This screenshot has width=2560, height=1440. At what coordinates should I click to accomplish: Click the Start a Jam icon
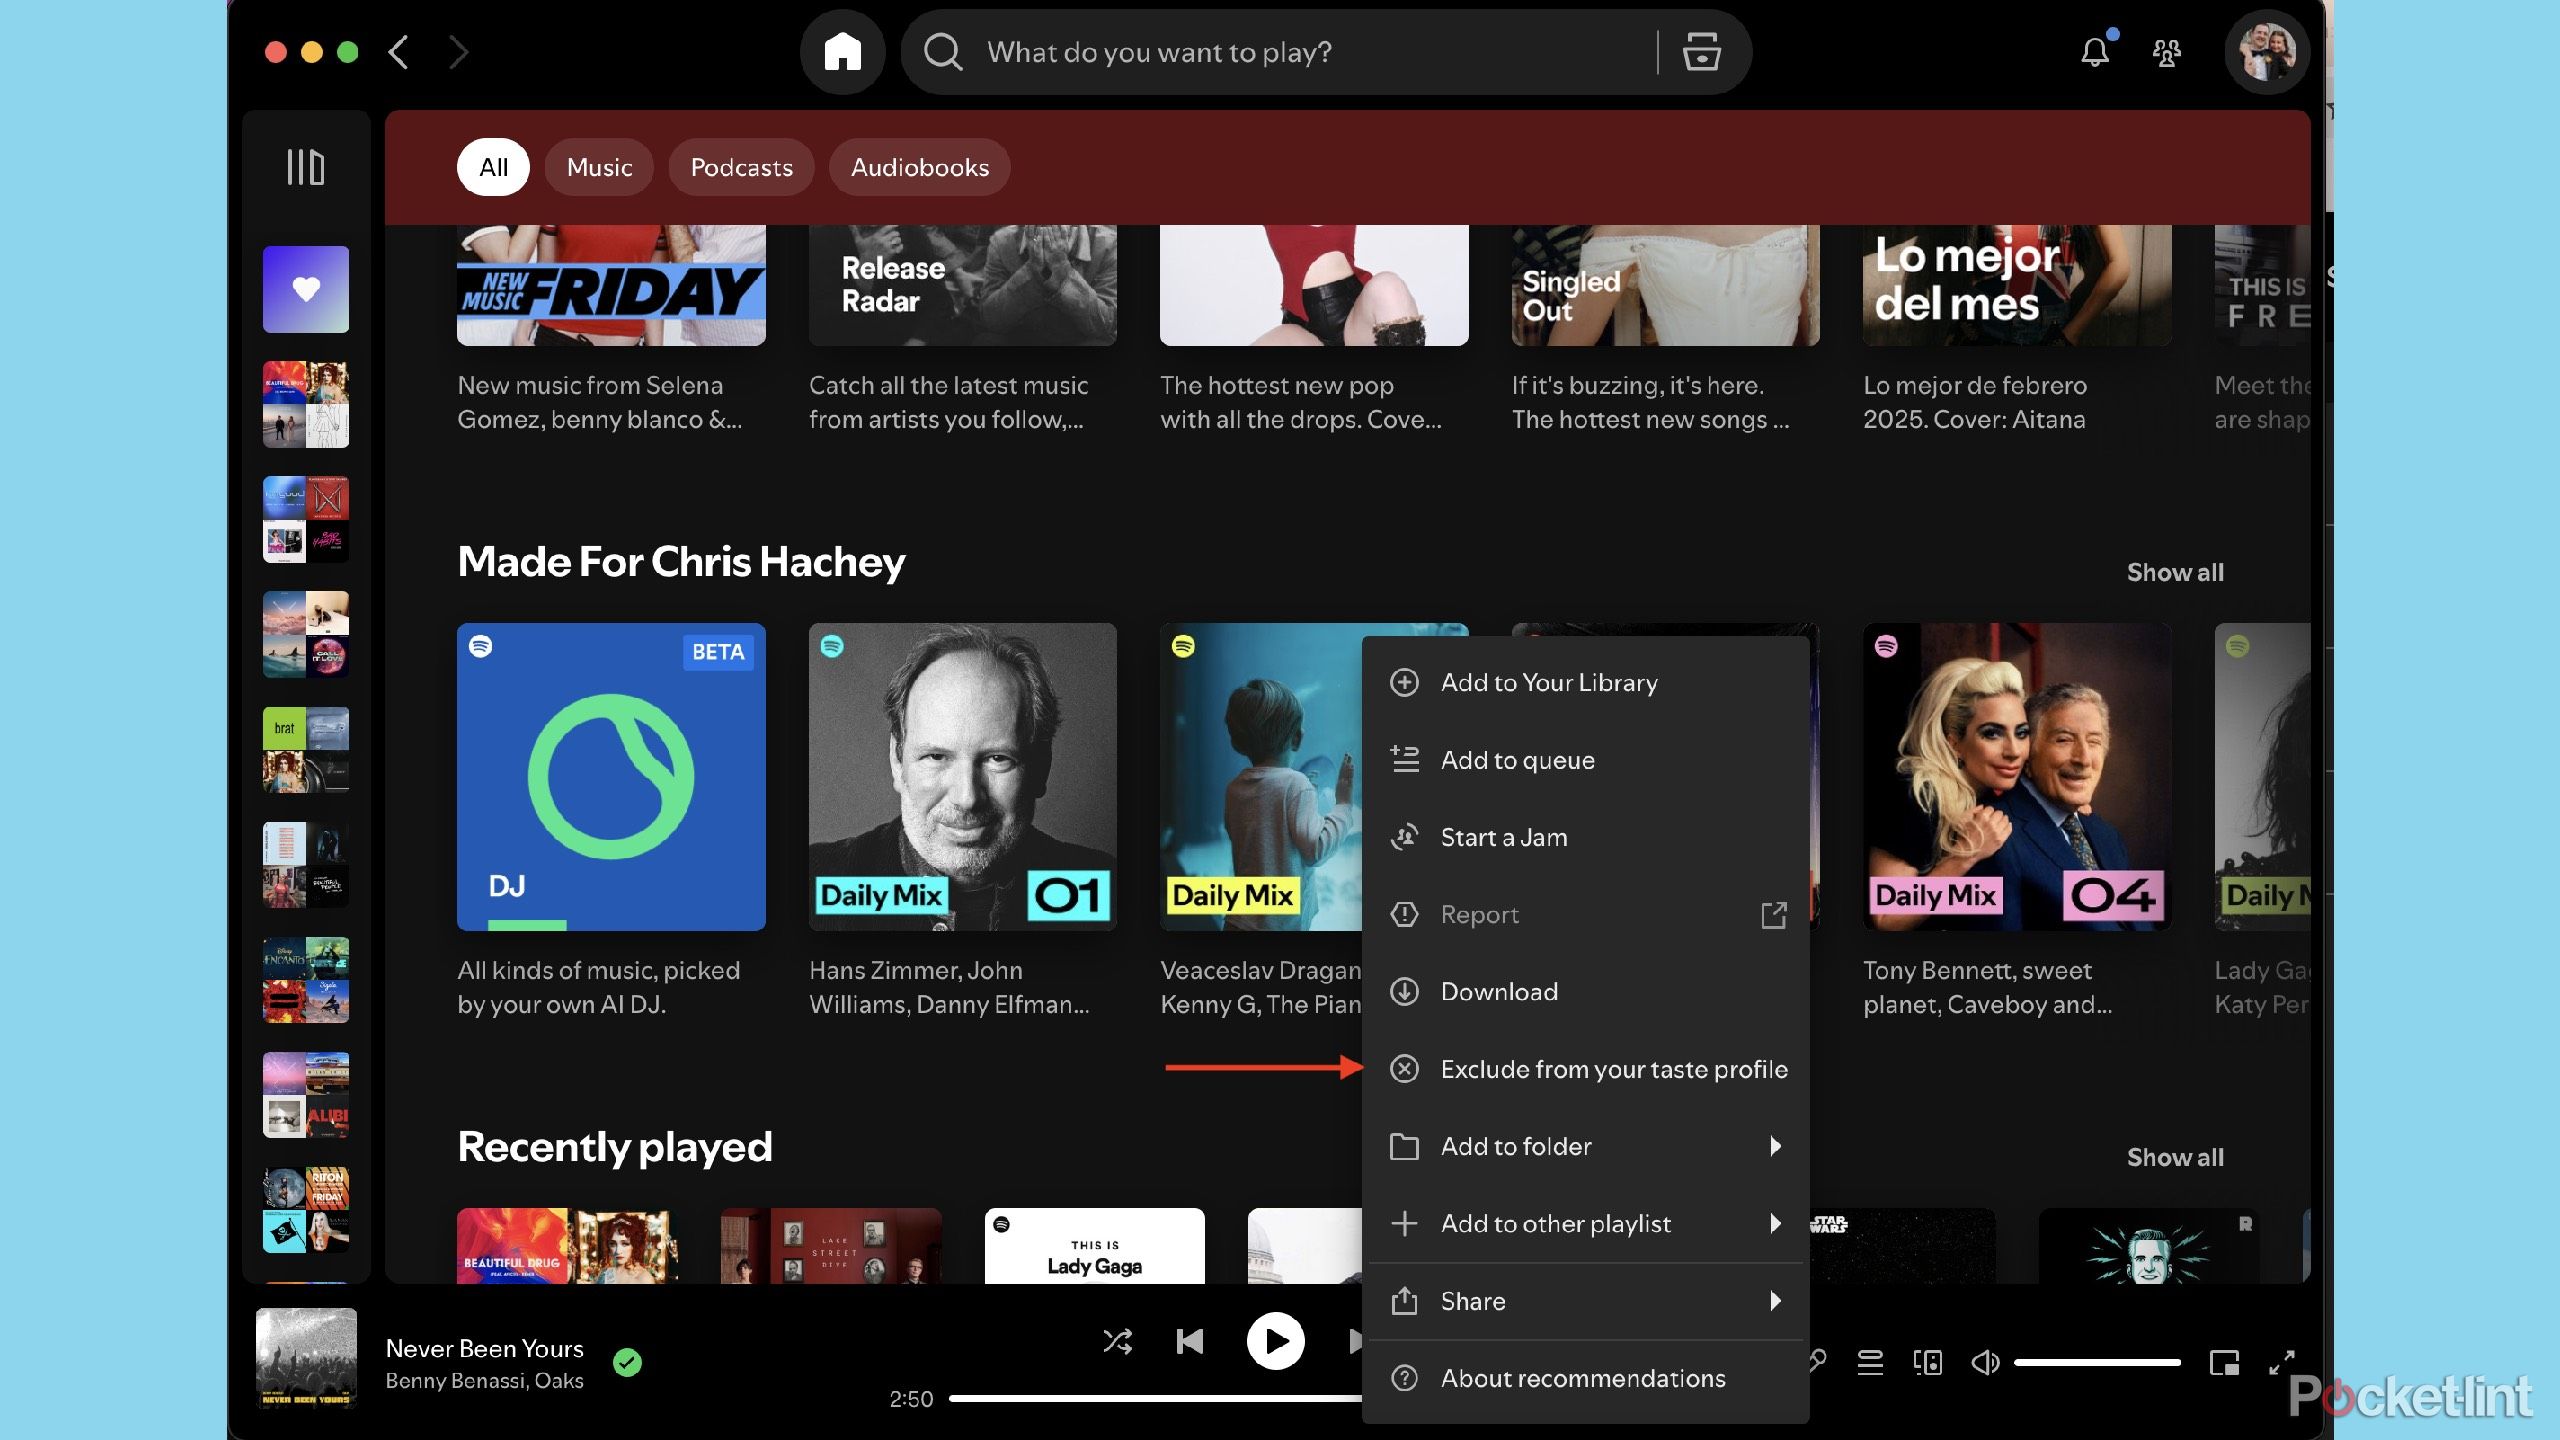pyautogui.click(x=1404, y=837)
